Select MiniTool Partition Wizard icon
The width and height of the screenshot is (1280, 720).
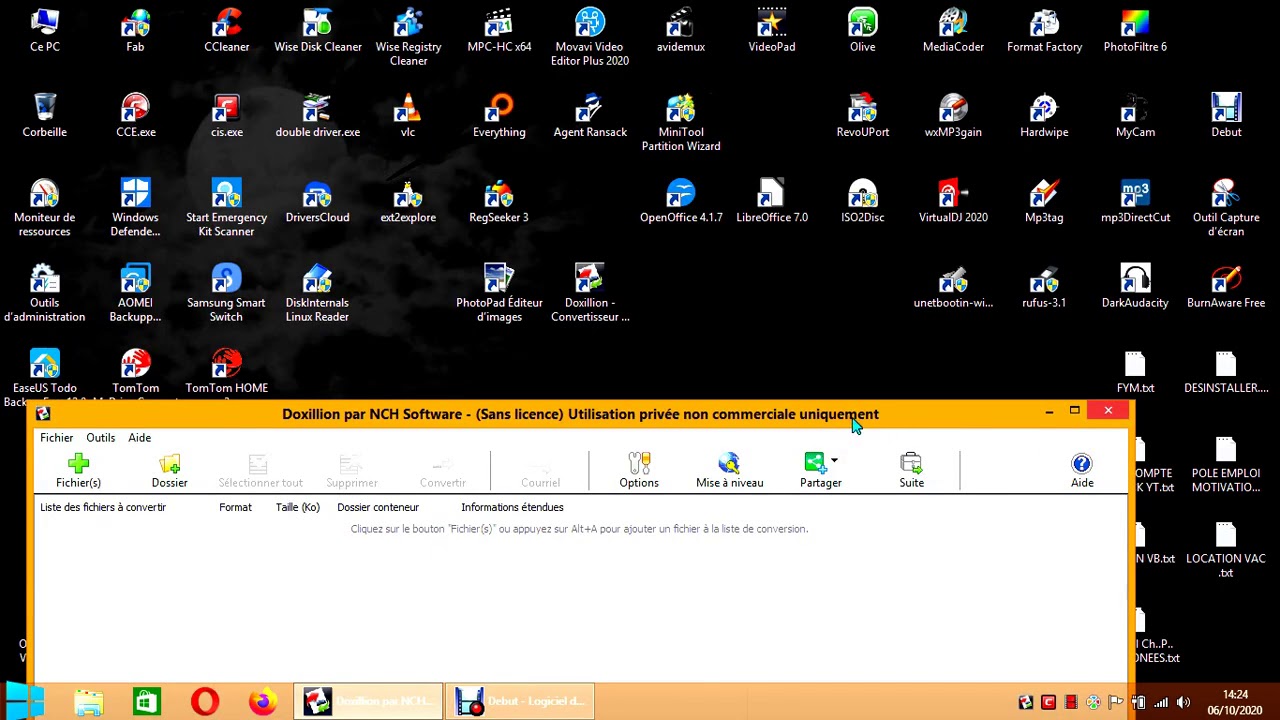[x=681, y=122]
